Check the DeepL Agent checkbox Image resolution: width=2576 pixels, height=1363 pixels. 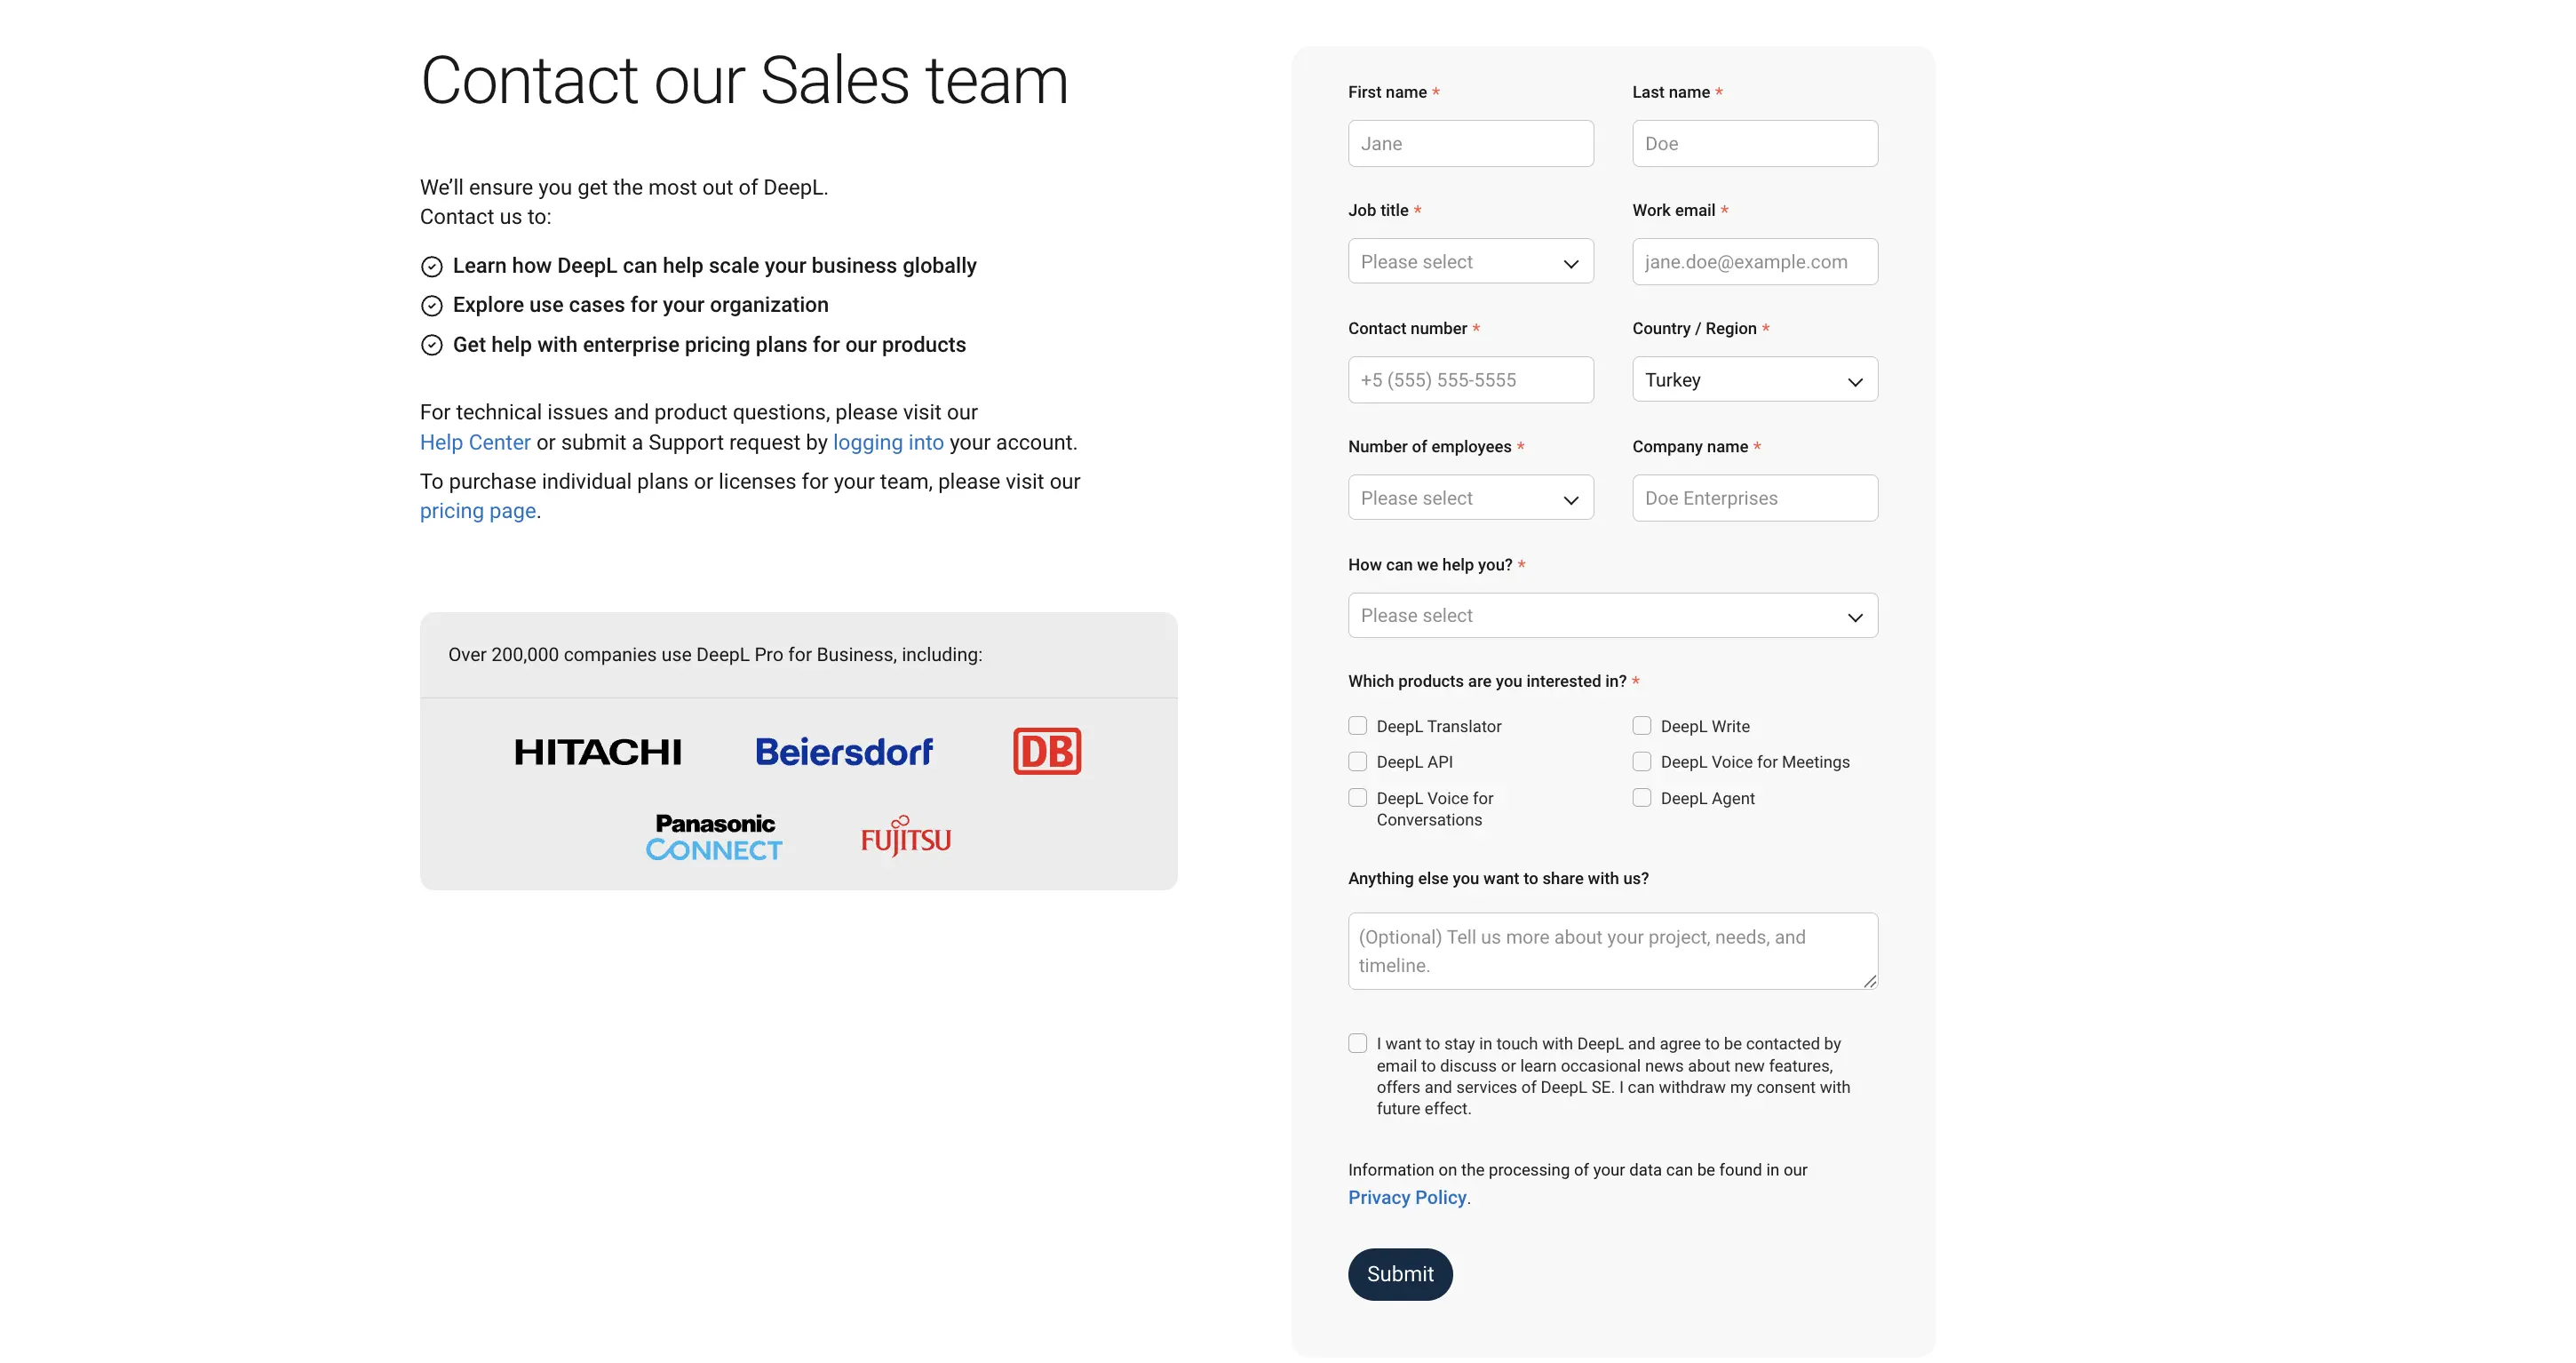pyautogui.click(x=1641, y=798)
